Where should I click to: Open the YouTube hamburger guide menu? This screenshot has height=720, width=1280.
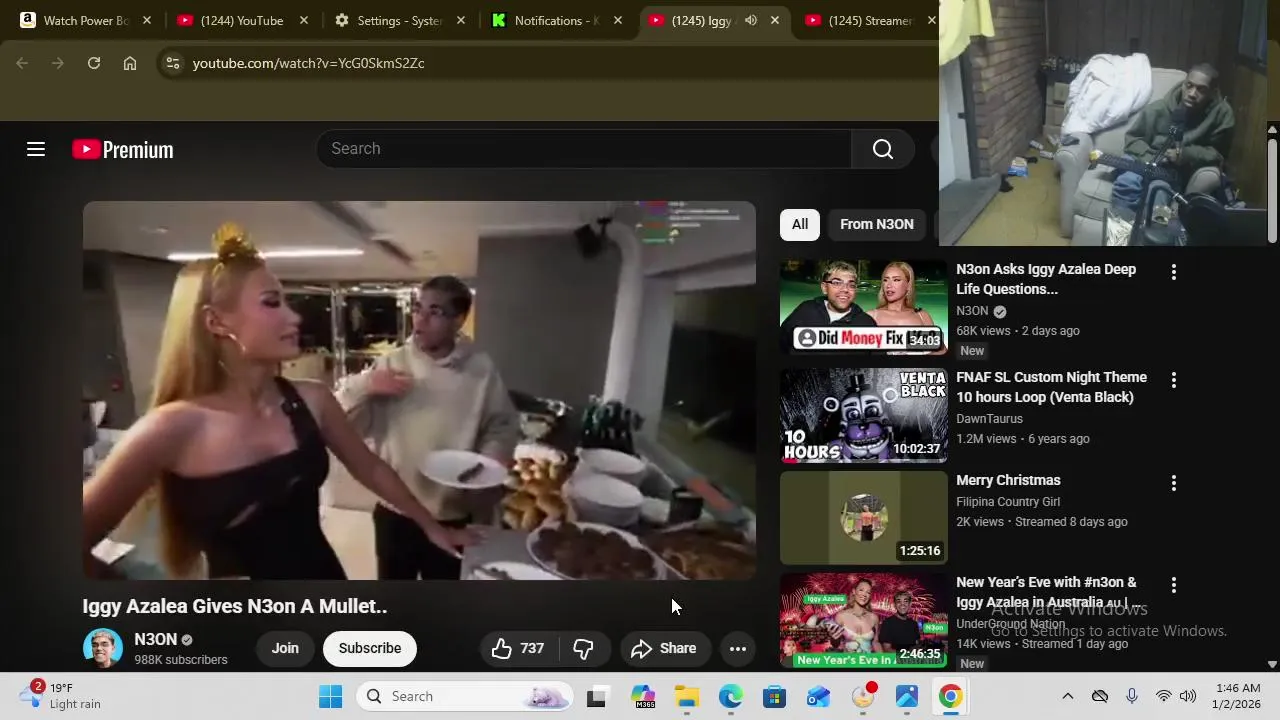[x=36, y=149]
